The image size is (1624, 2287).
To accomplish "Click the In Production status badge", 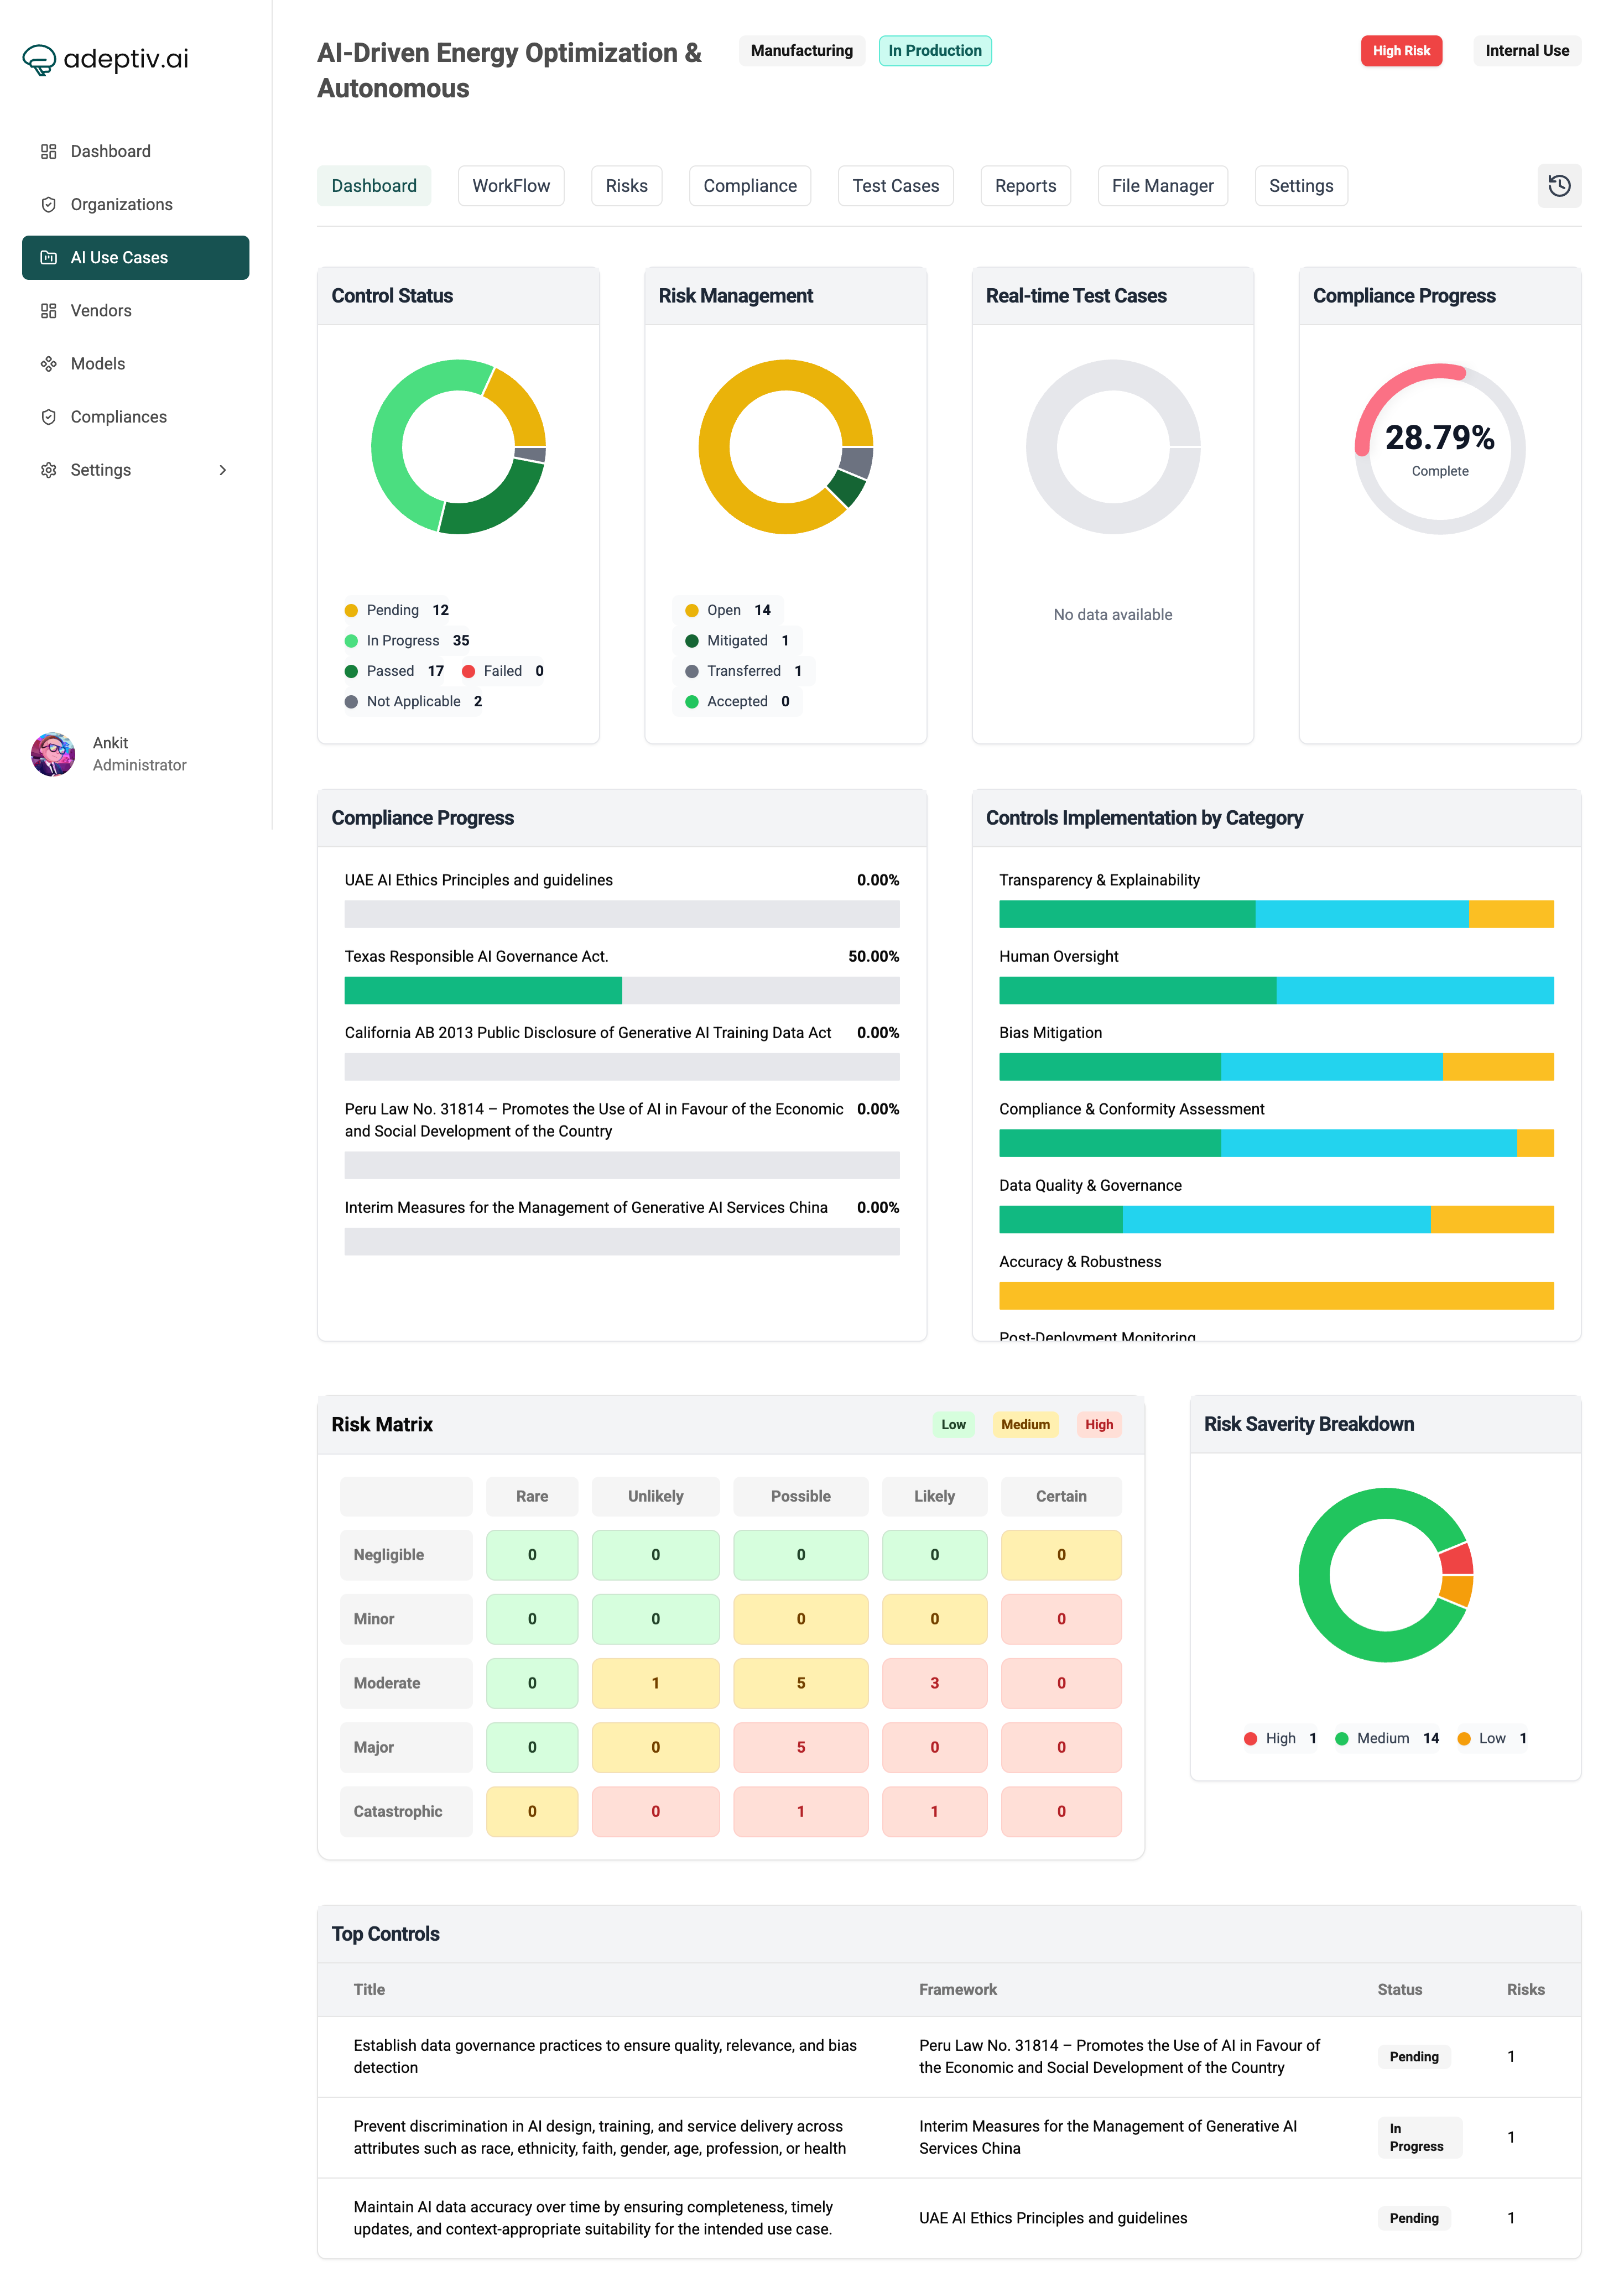I will (934, 50).
